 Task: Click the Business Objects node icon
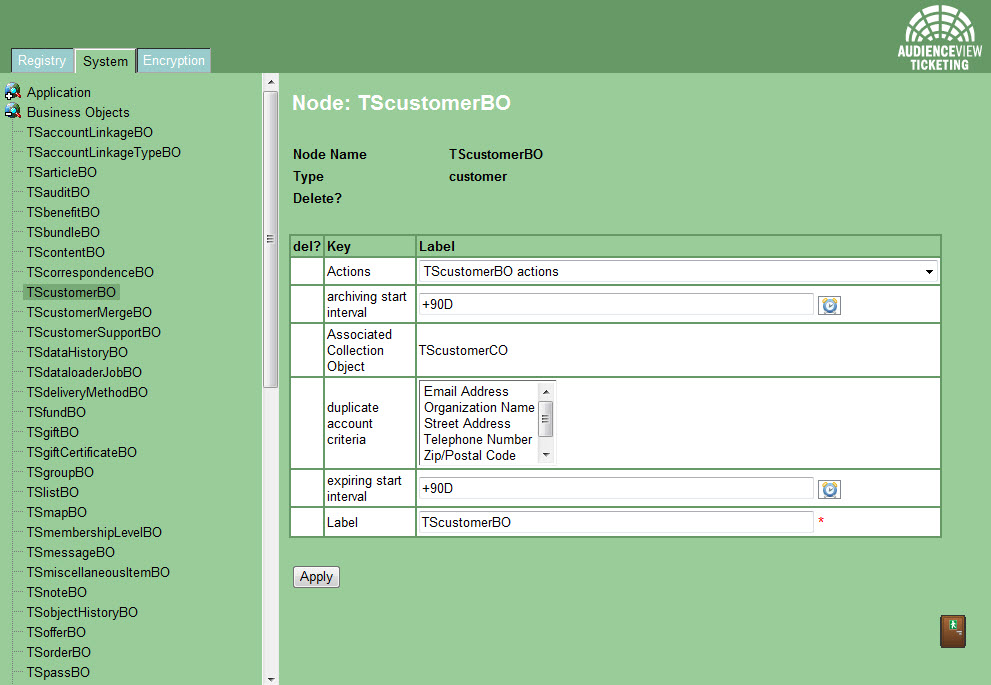point(13,112)
